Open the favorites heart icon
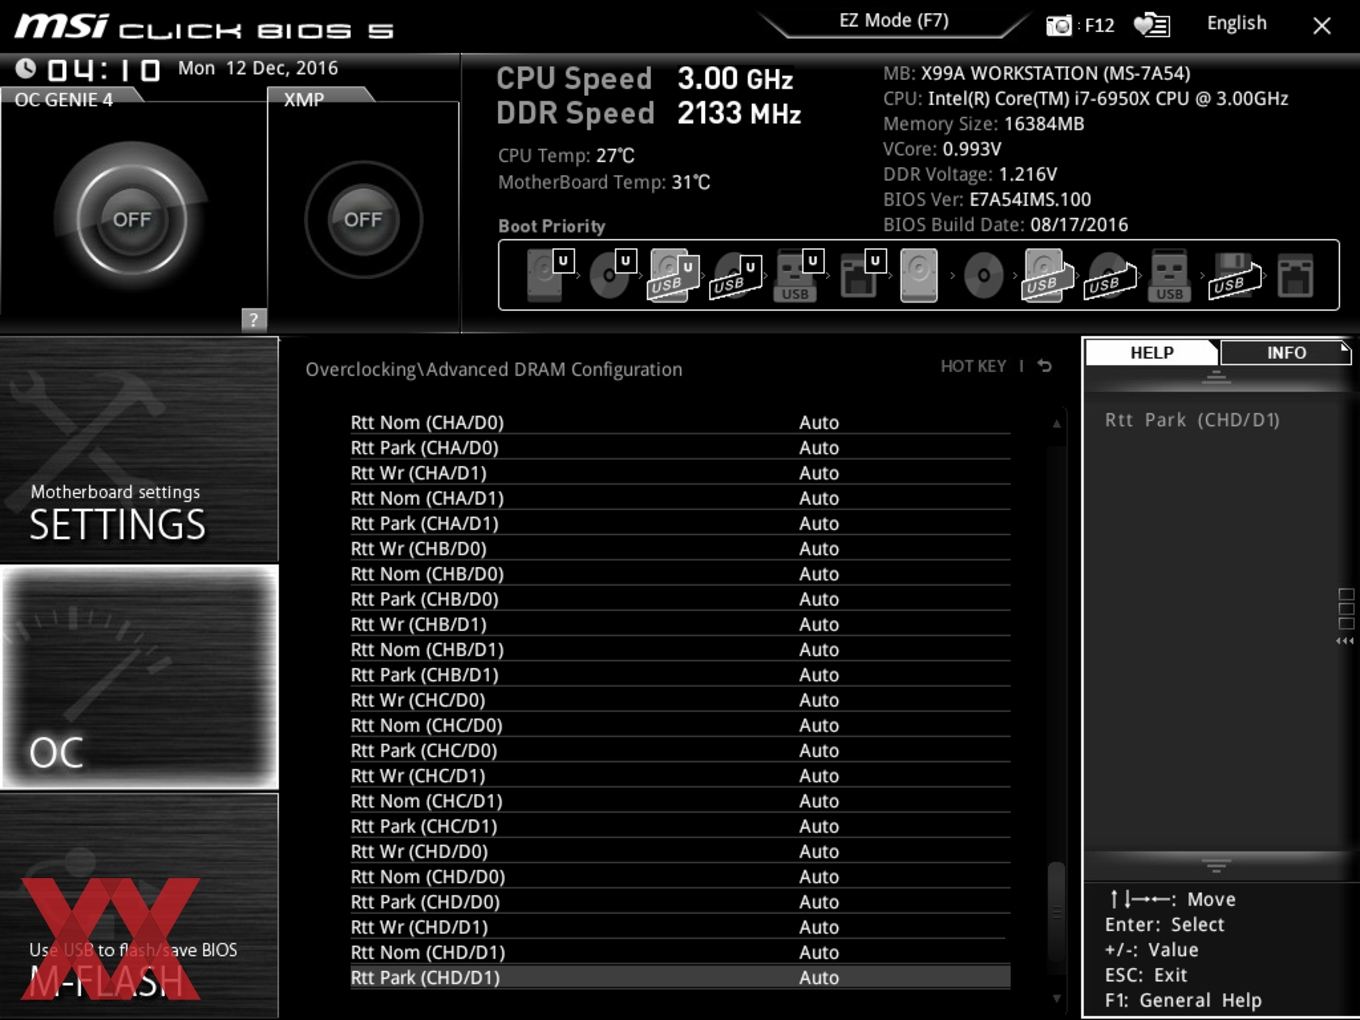The image size is (1360, 1020). pyautogui.click(x=1151, y=24)
